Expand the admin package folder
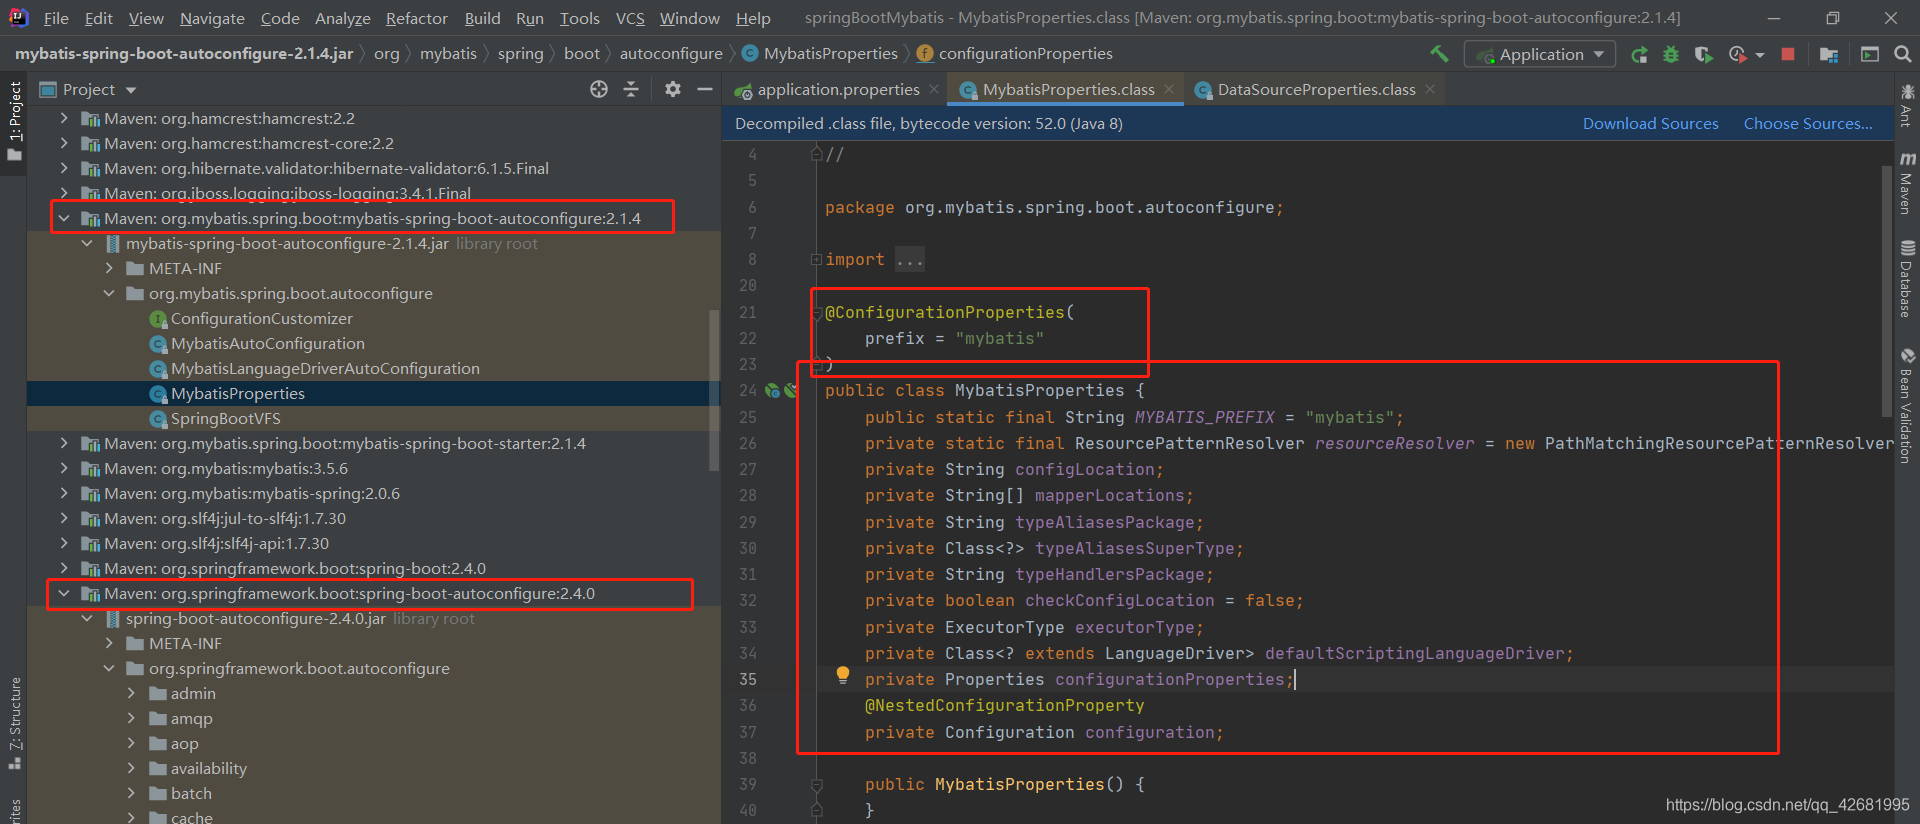The width and height of the screenshot is (1920, 824). tap(131, 693)
